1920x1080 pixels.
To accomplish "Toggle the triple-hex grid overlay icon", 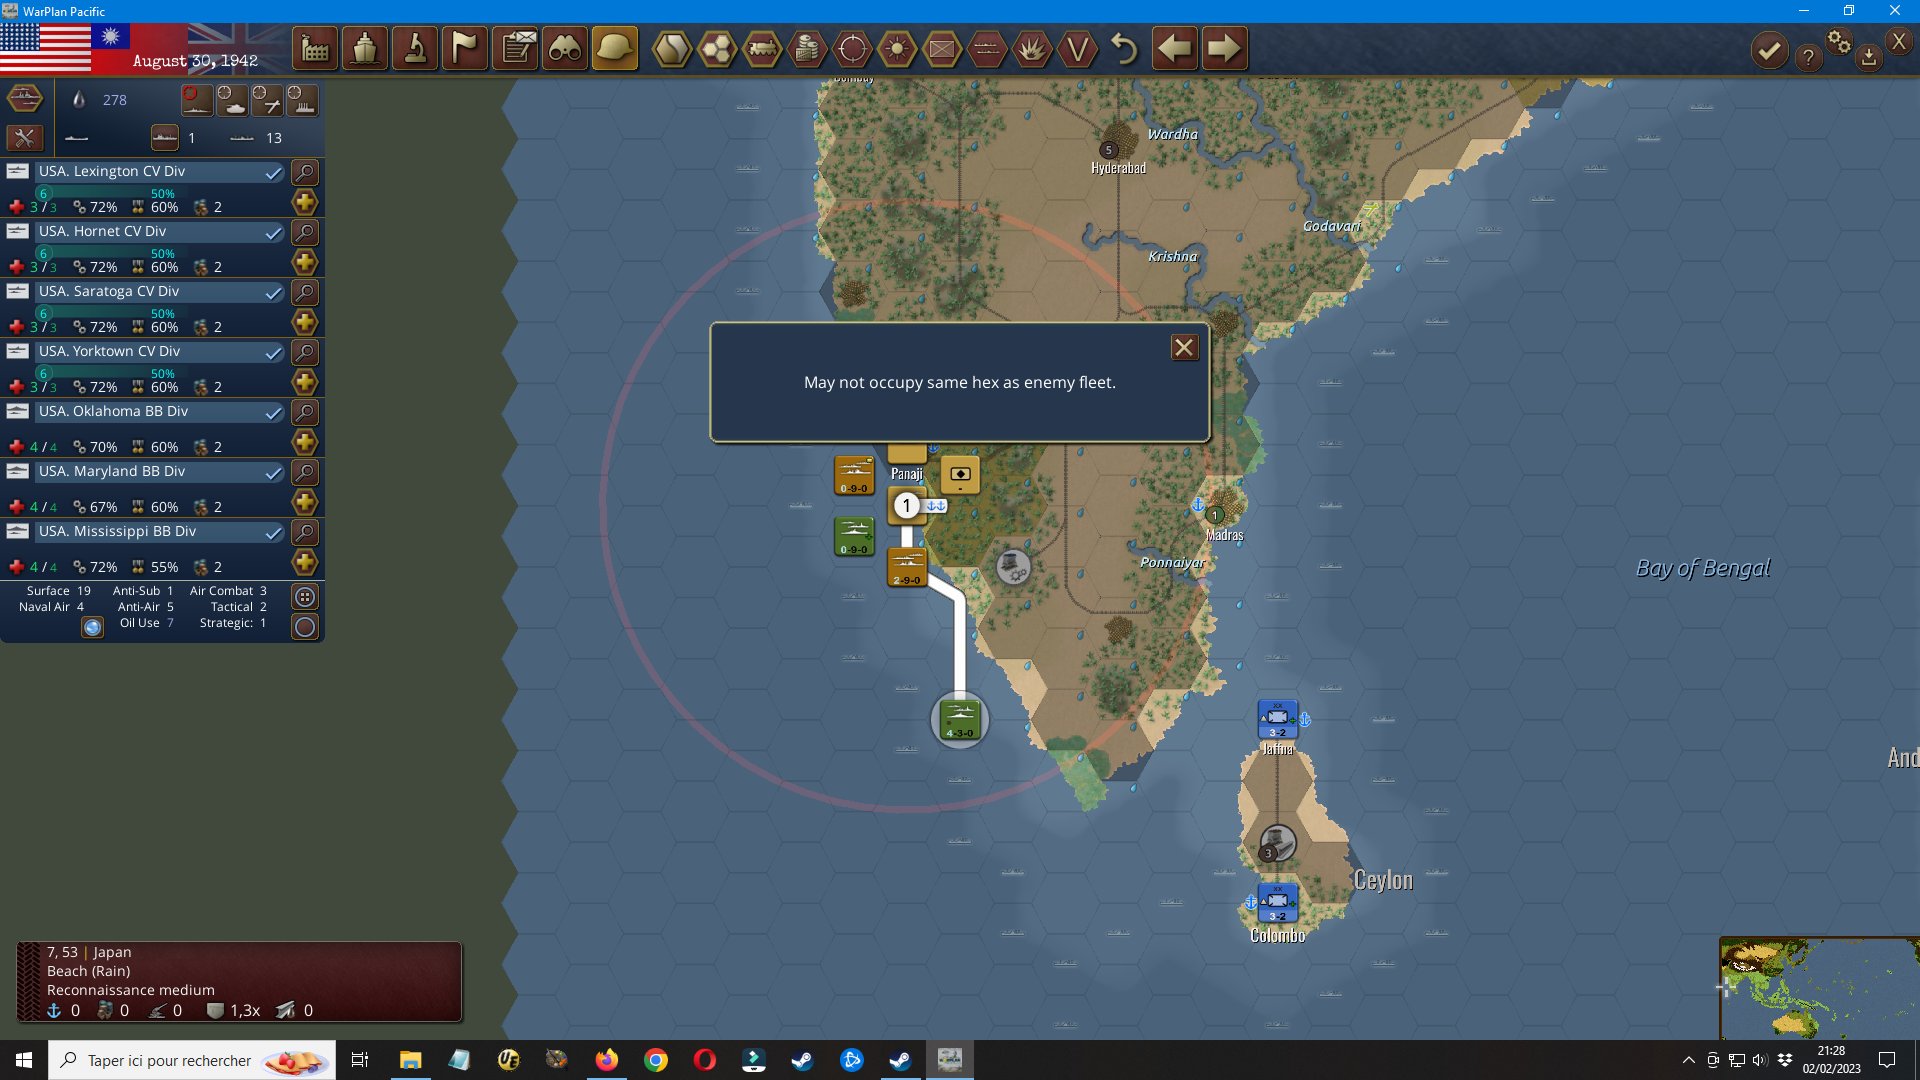I will (x=717, y=49).
